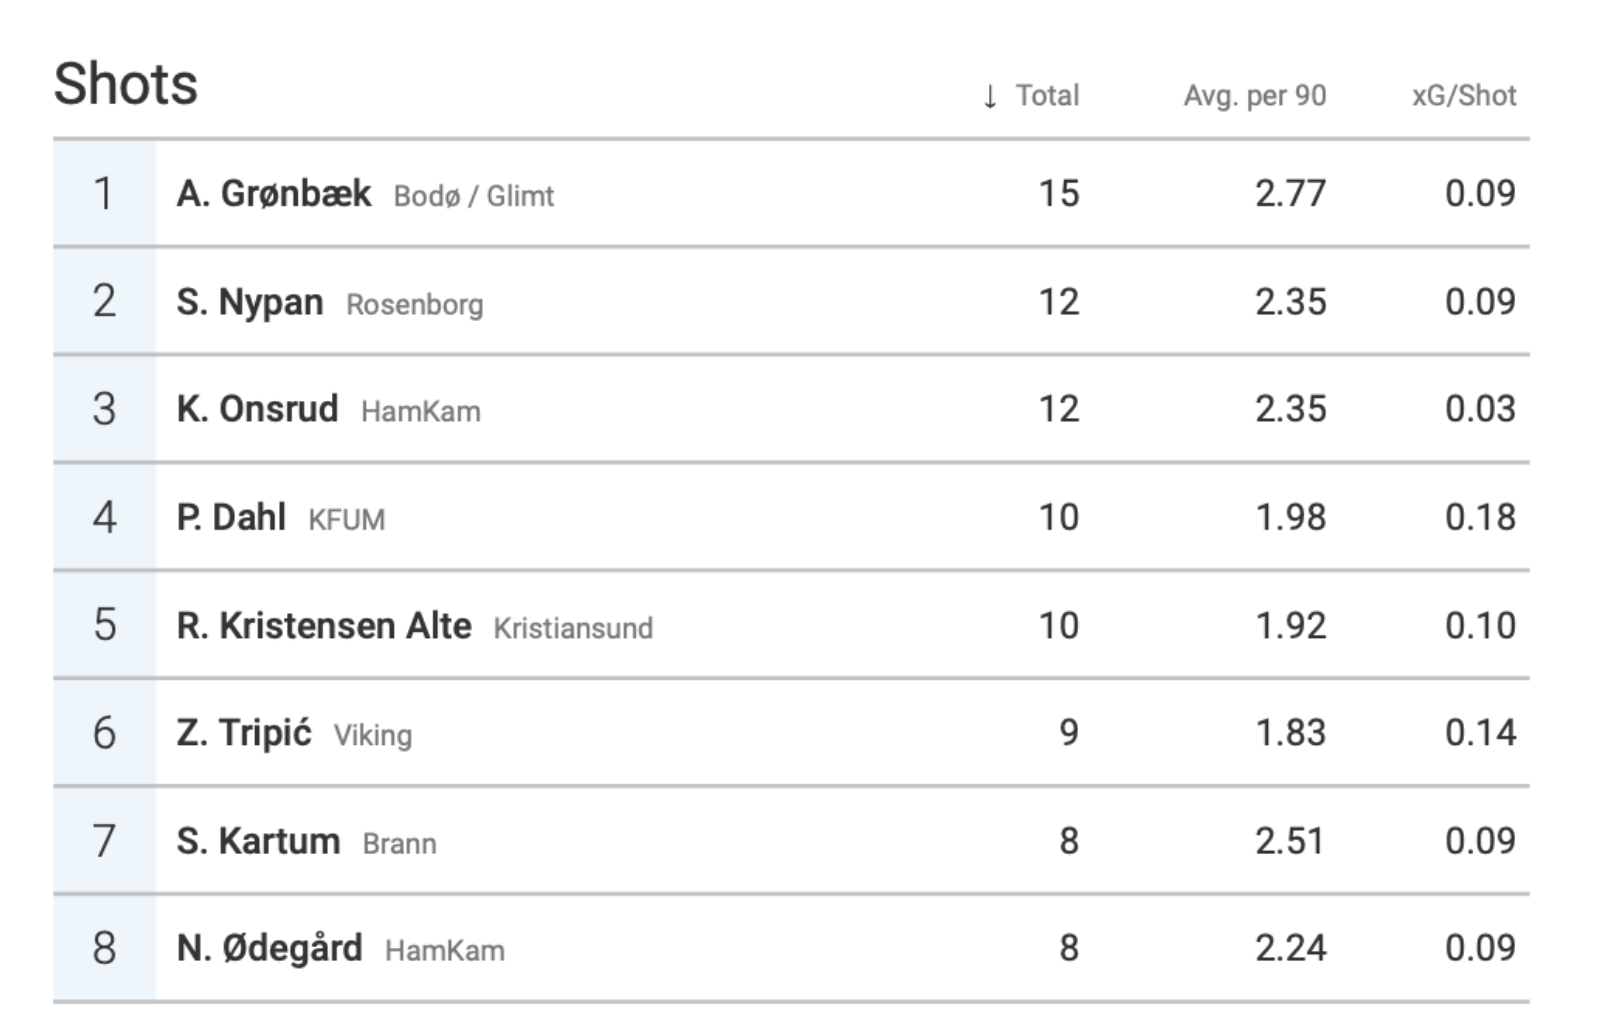Image resolution: width=1600 pixels, height=1035 pixels.
Task: Open S. Nypan player profile
Action: click(x=250, y=302)
